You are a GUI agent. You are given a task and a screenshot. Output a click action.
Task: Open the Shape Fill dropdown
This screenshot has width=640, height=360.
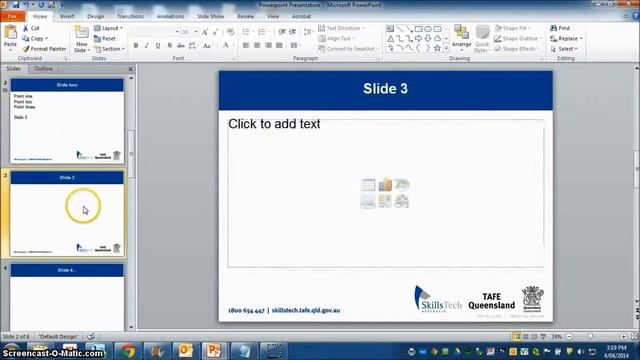click(x=513, y=28)
